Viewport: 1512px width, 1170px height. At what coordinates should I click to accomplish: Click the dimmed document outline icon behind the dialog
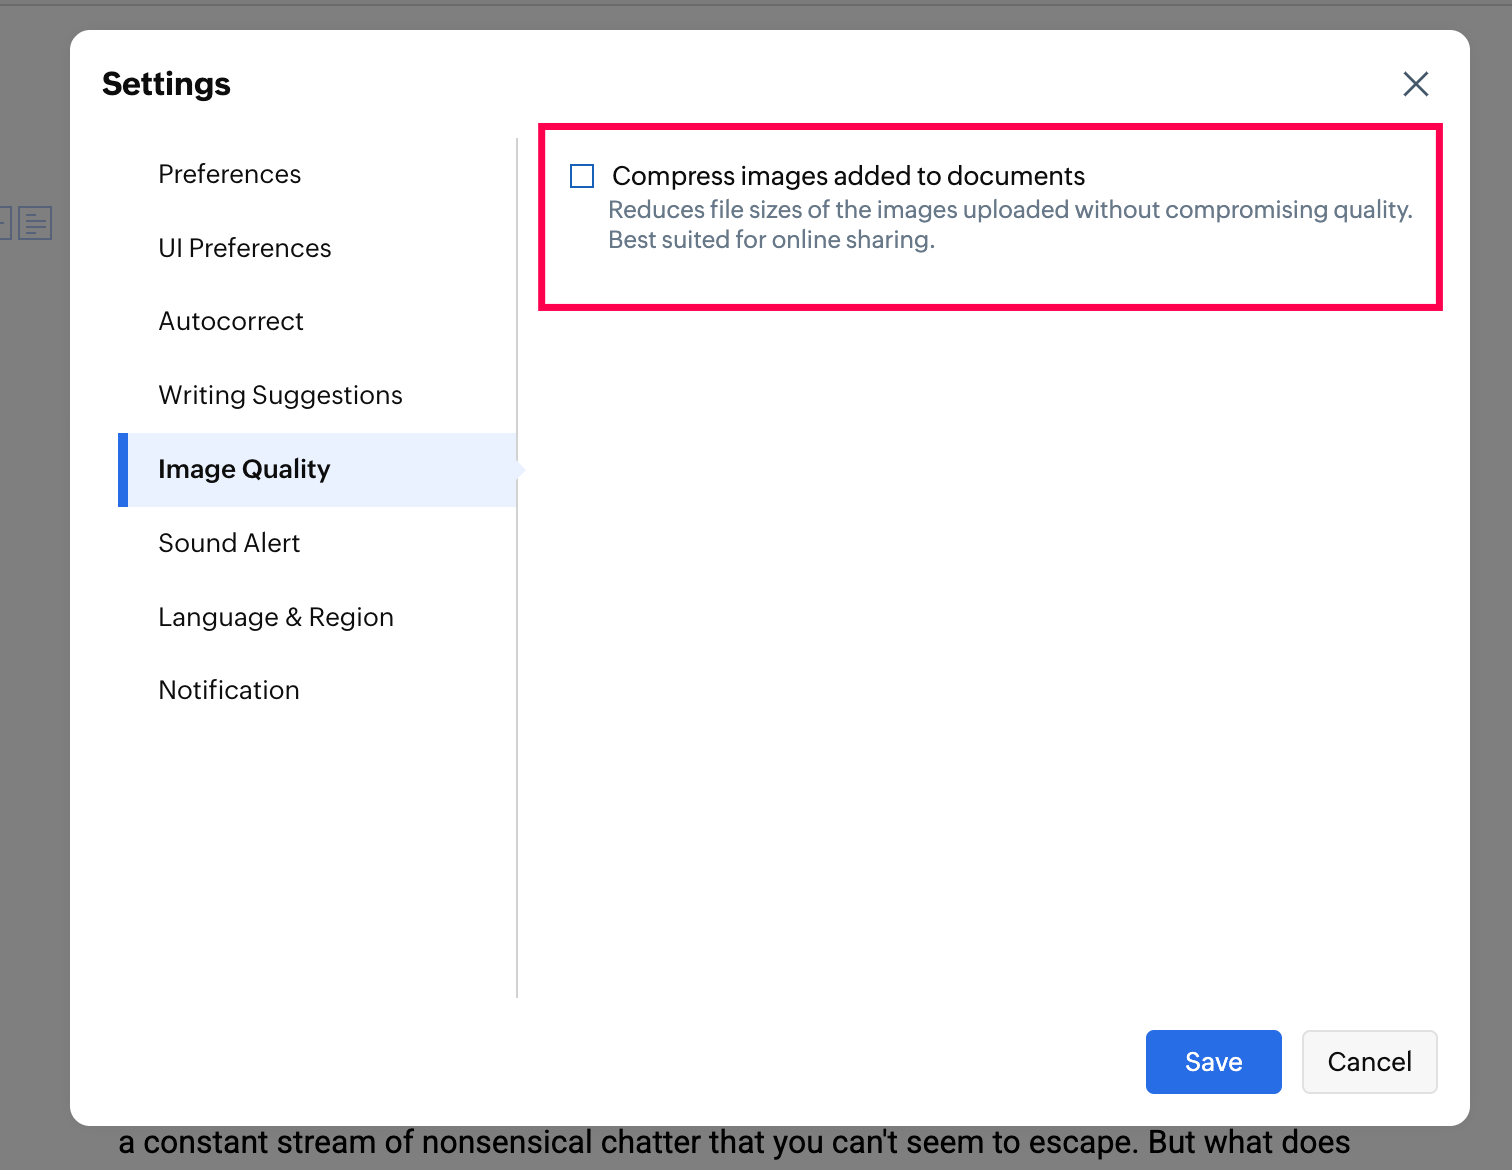coord(35,223)
